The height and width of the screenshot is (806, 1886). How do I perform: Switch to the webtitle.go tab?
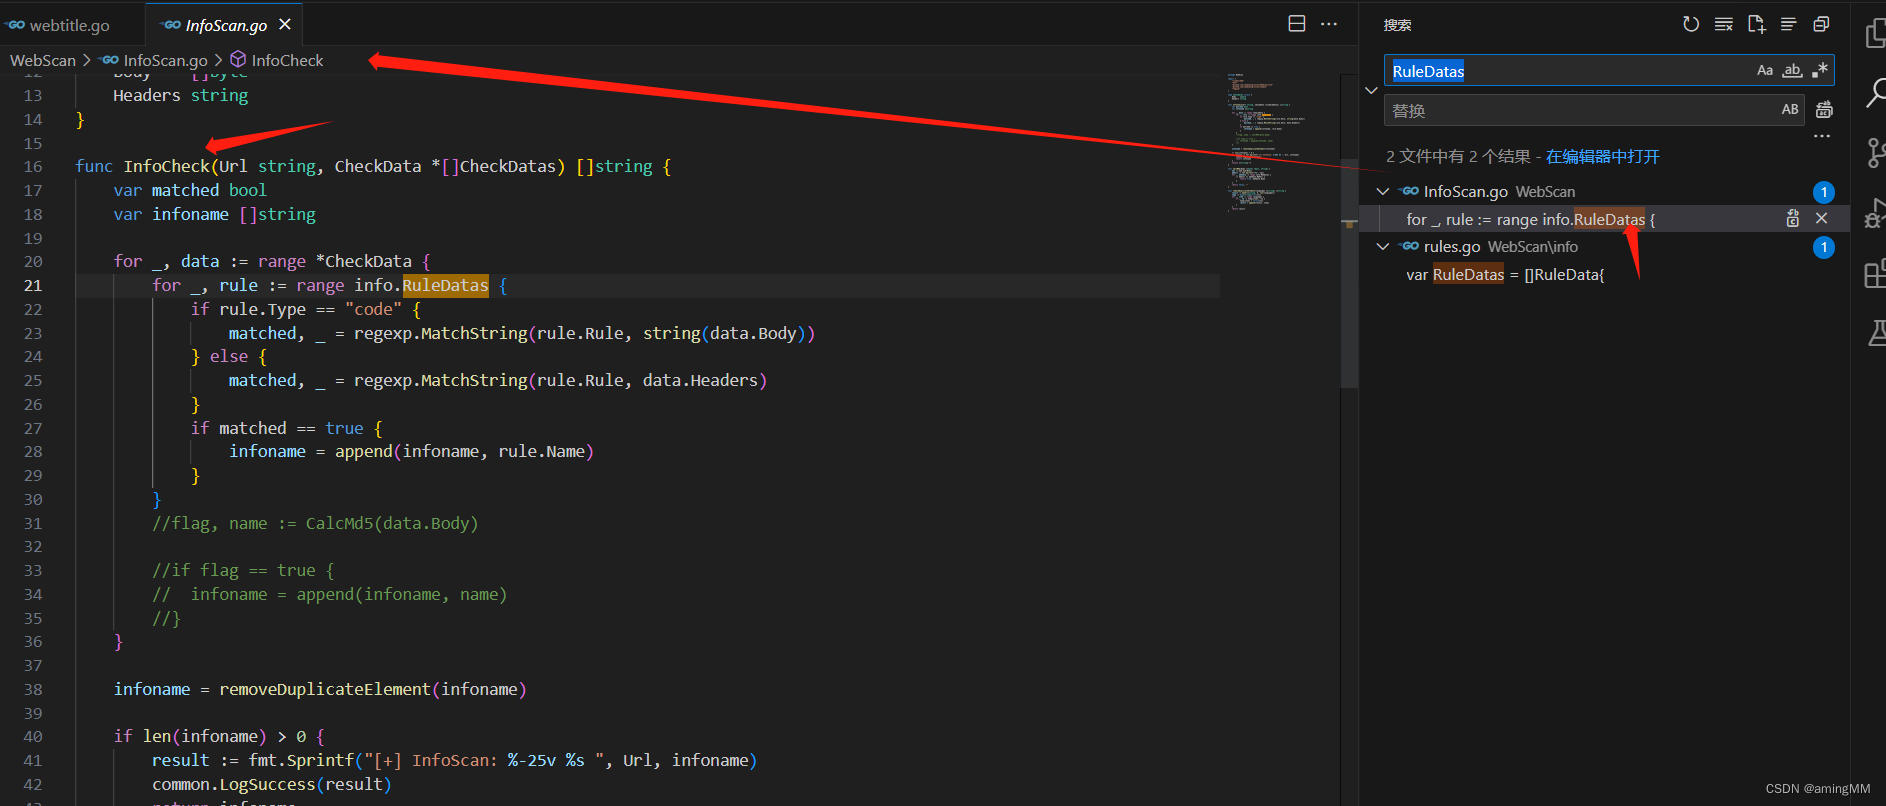coord(70,25)
